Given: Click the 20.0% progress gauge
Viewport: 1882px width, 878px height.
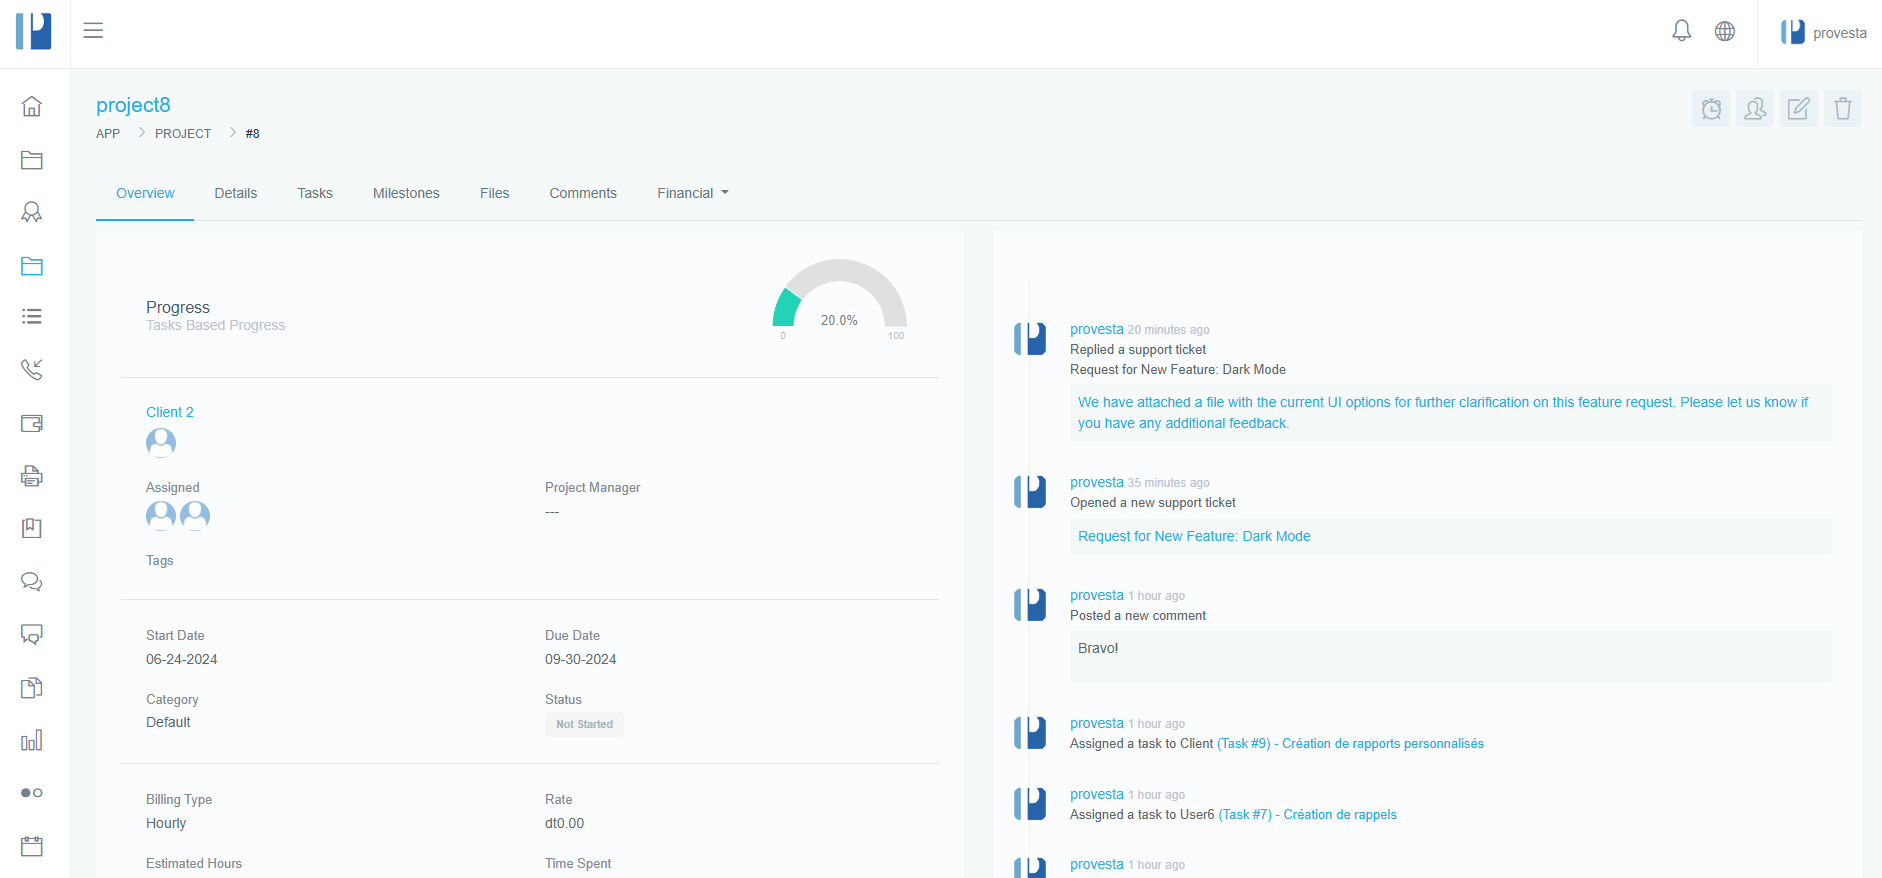Looking at the screenshot, I should pos(839,300).
